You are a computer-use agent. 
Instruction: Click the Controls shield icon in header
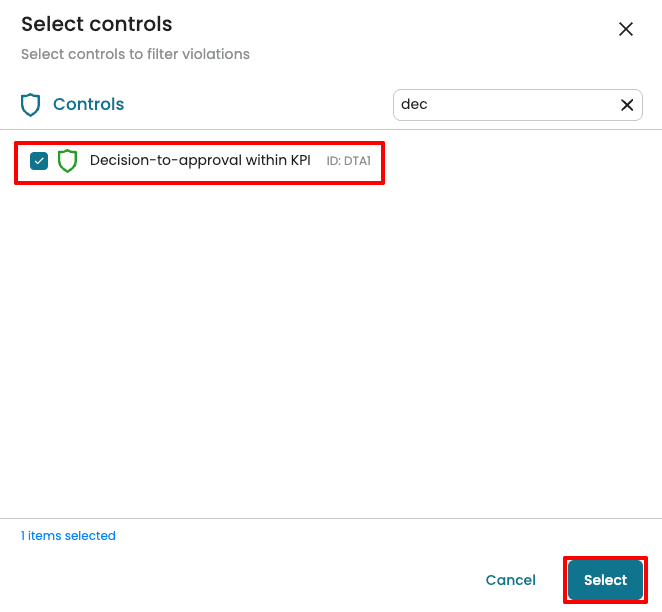(31, 105)
